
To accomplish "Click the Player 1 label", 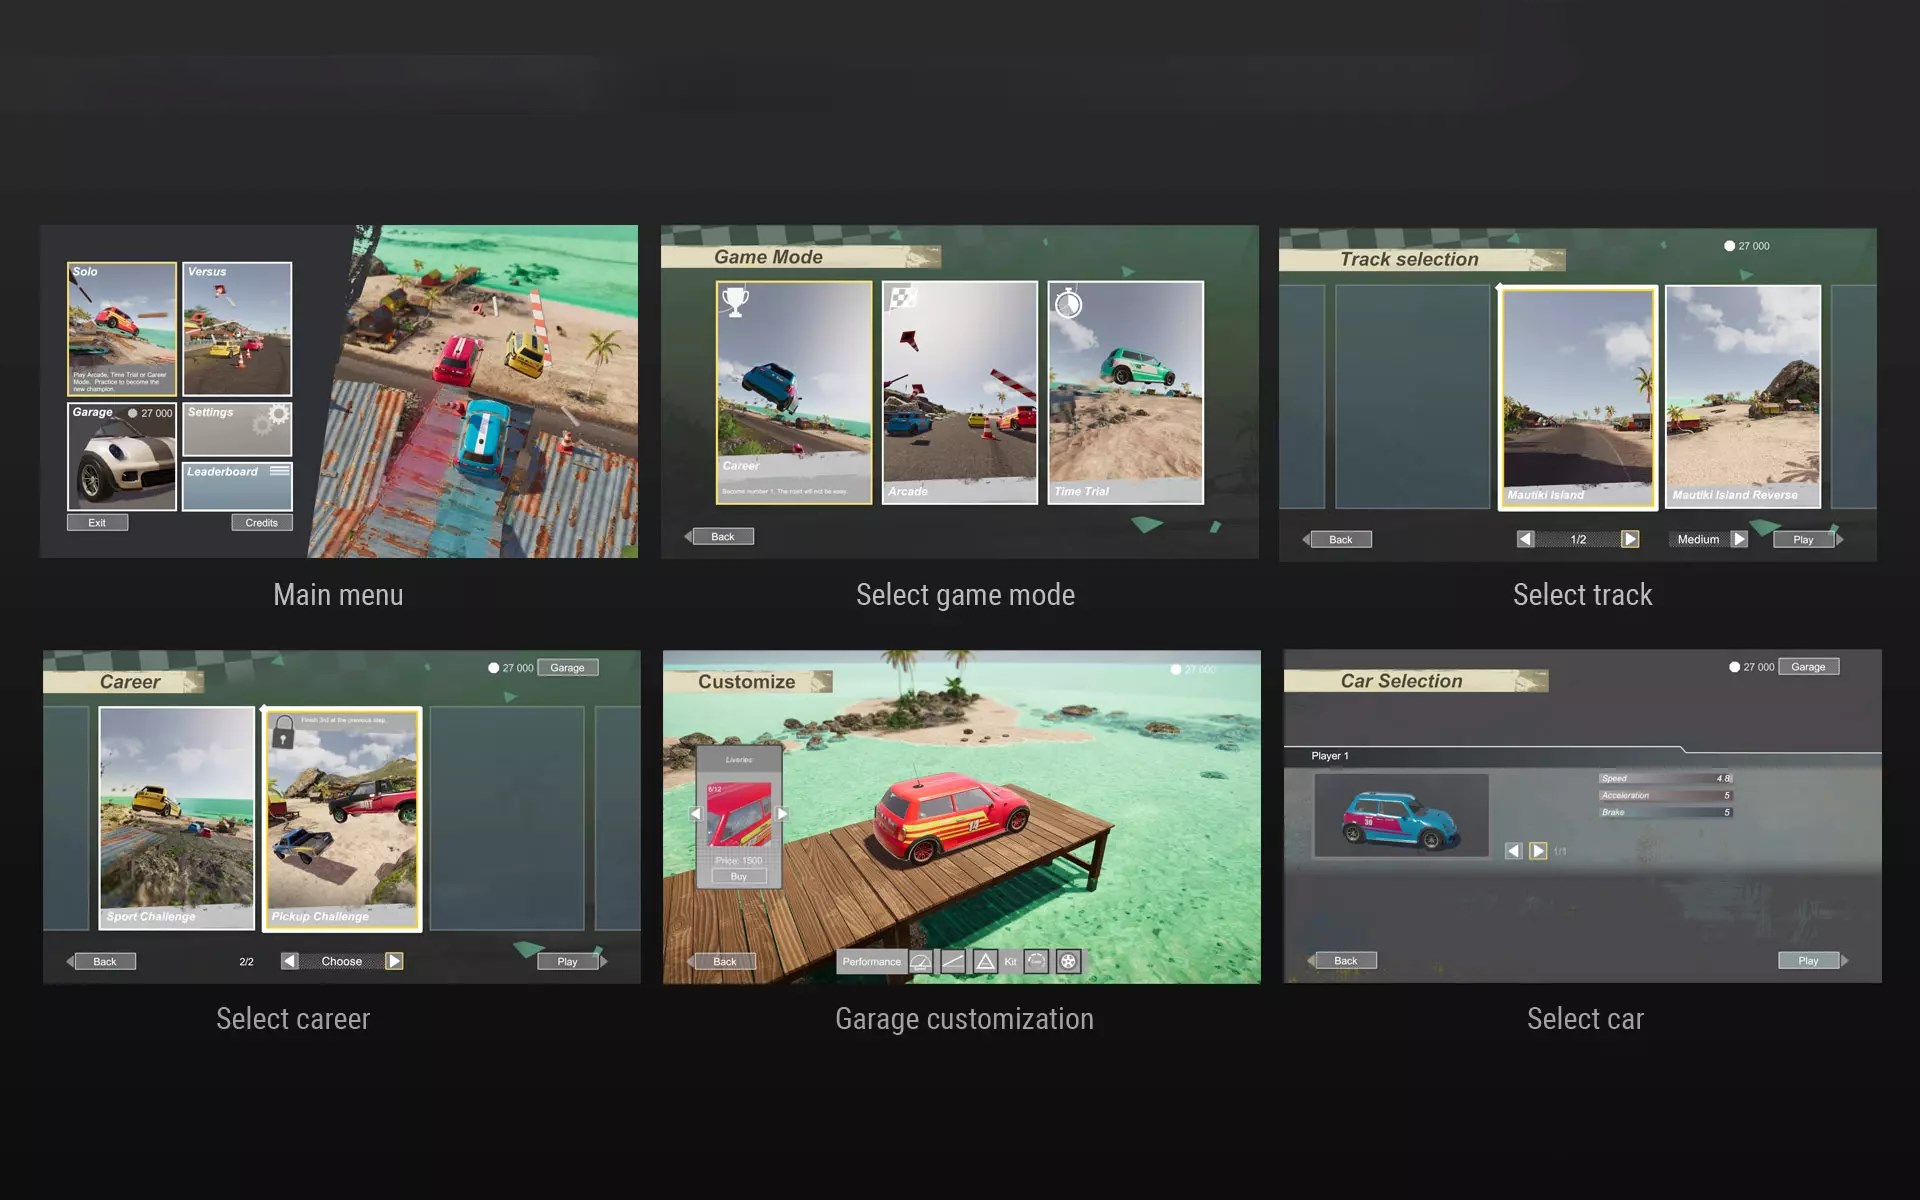I will click(1330, 756).
